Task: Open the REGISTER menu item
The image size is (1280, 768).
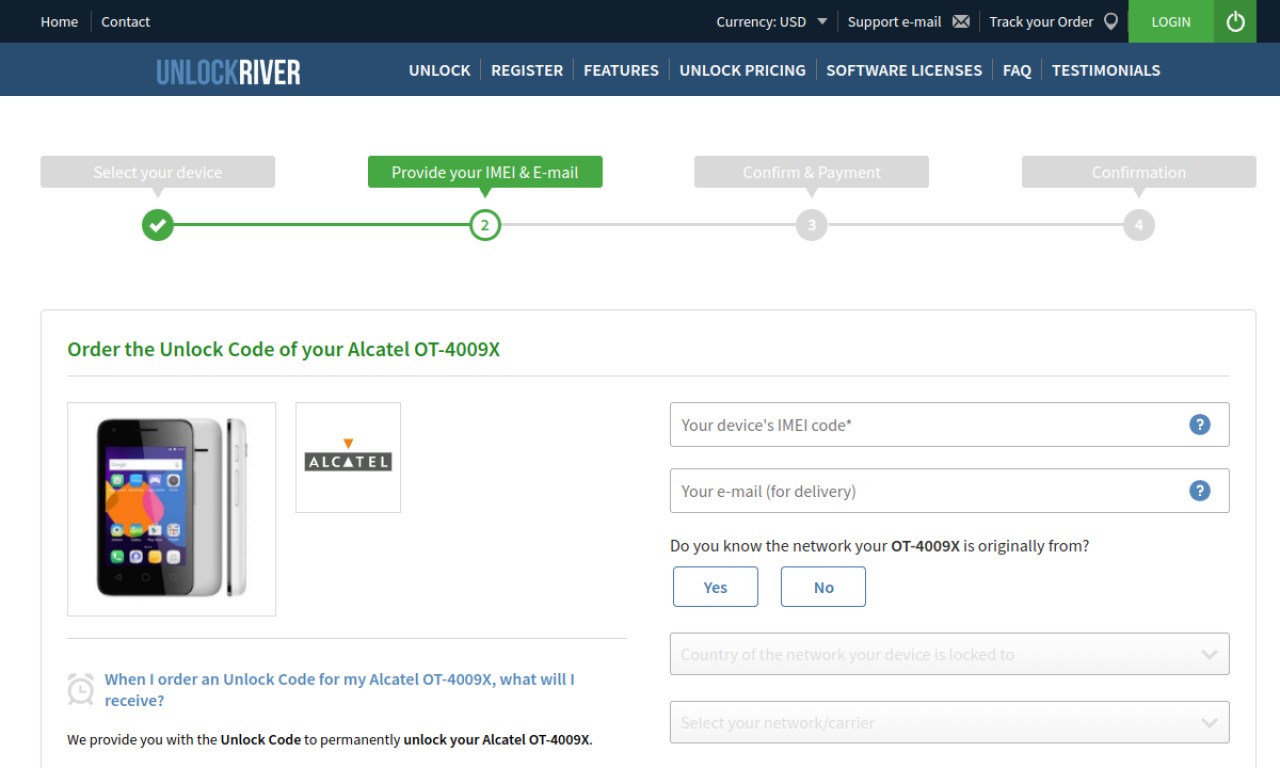Action: [x=527, y=70]
